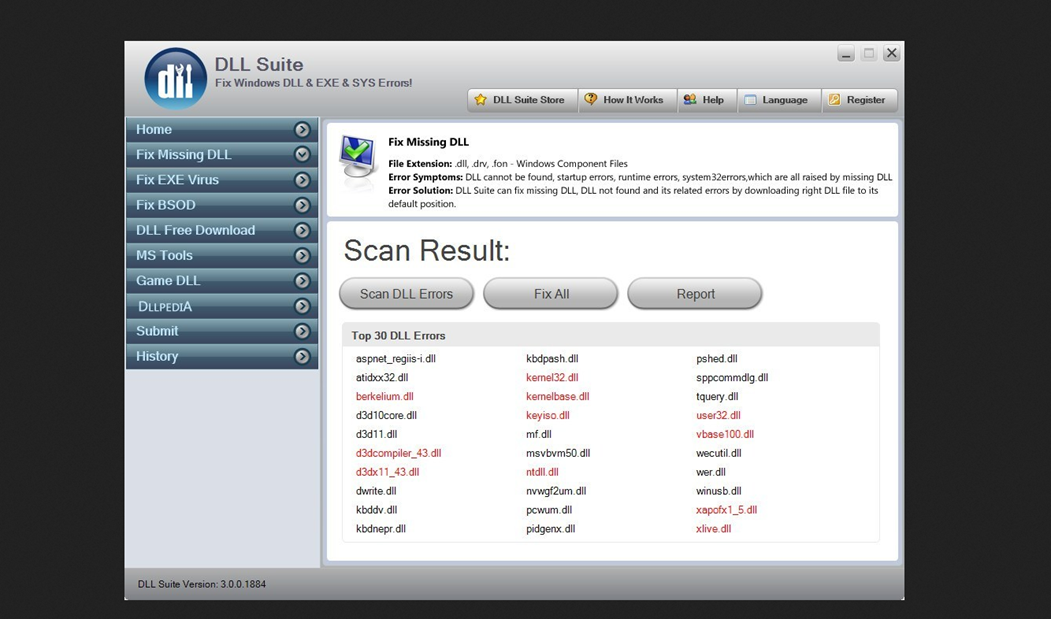Viewport: 1051px width, 619px height.
Task: Open How It Works page
Action: tap(627, 100)
